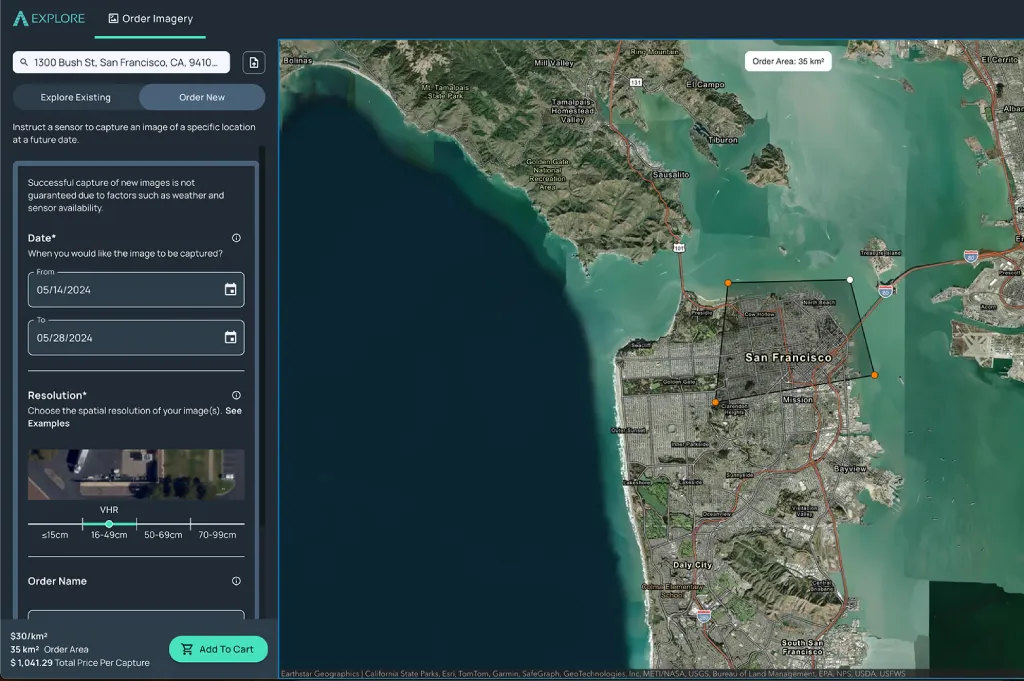Click the orange polygon vertex near Golden Gate Park
Screen dimensions: 1024x681
(715, 403)
